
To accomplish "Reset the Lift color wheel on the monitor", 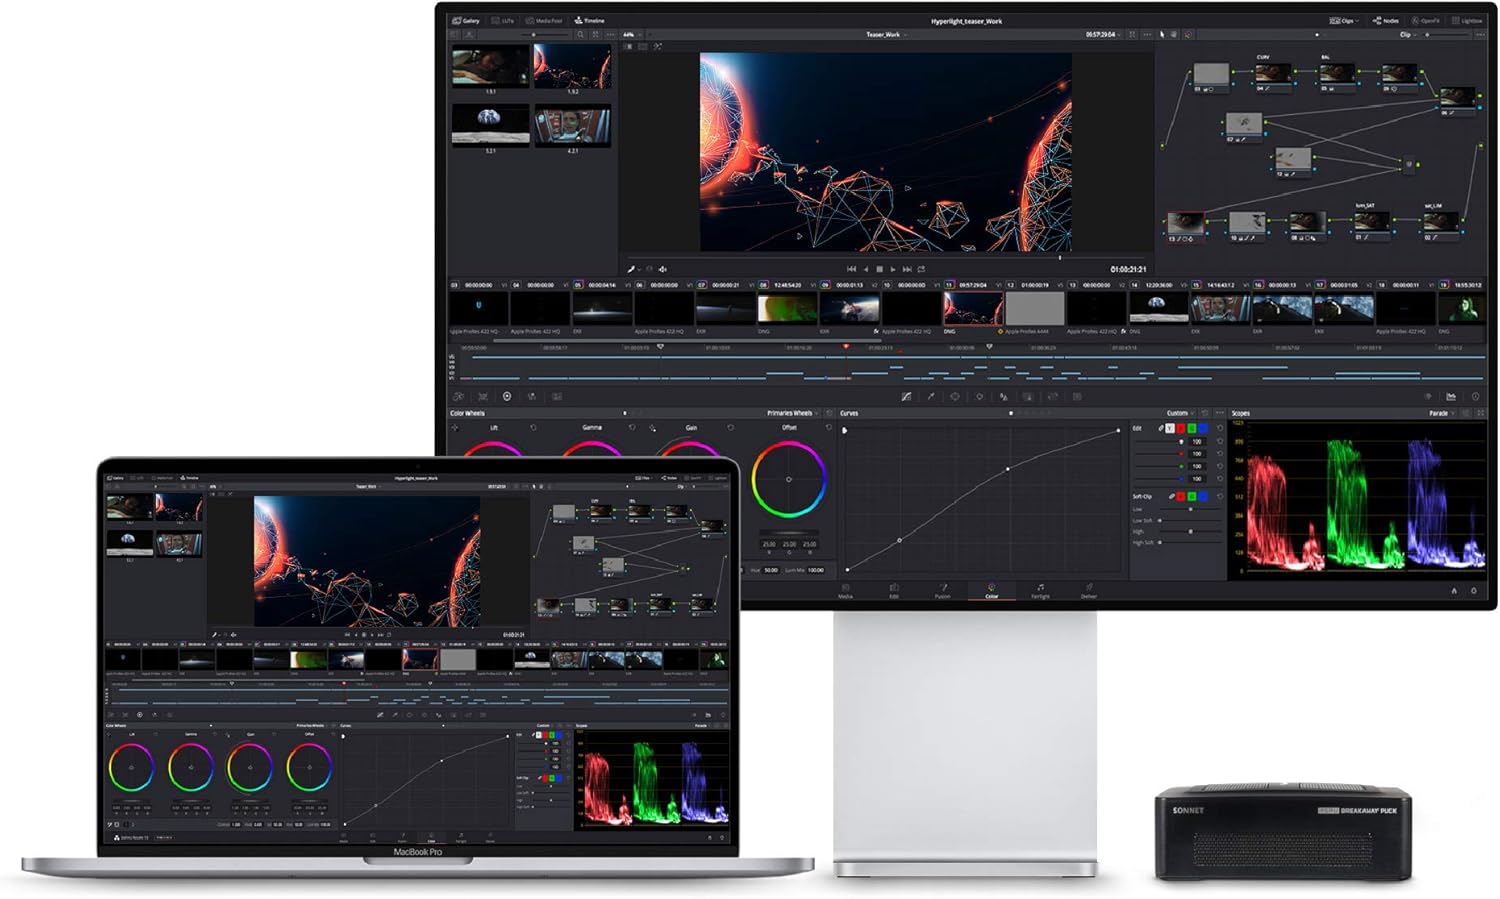I will coord(533,428).
